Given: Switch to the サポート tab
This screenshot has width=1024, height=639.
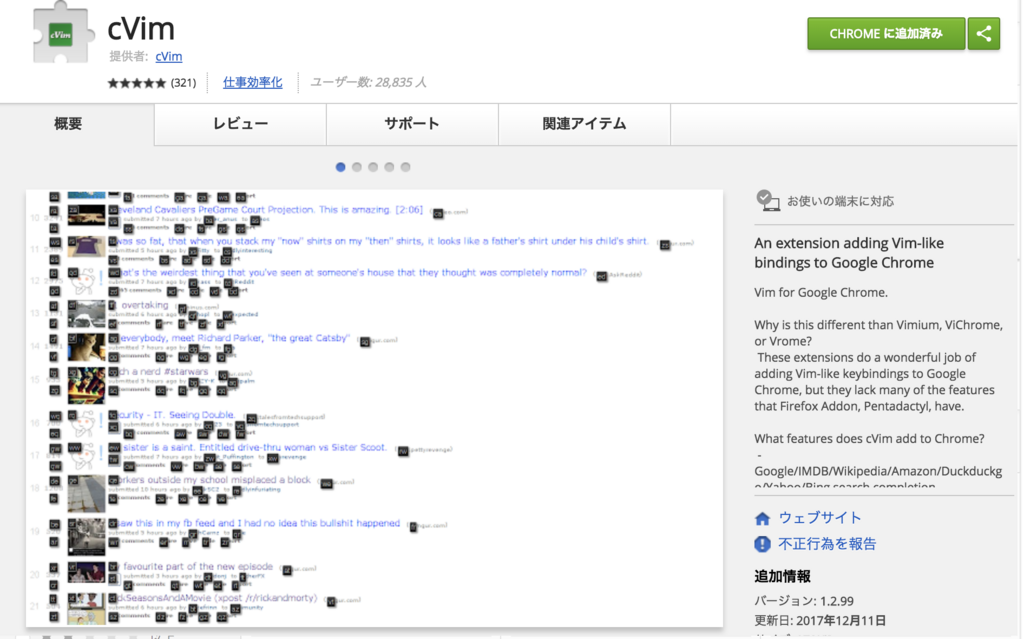Looking at the screenshot, I should coord(412,124).
